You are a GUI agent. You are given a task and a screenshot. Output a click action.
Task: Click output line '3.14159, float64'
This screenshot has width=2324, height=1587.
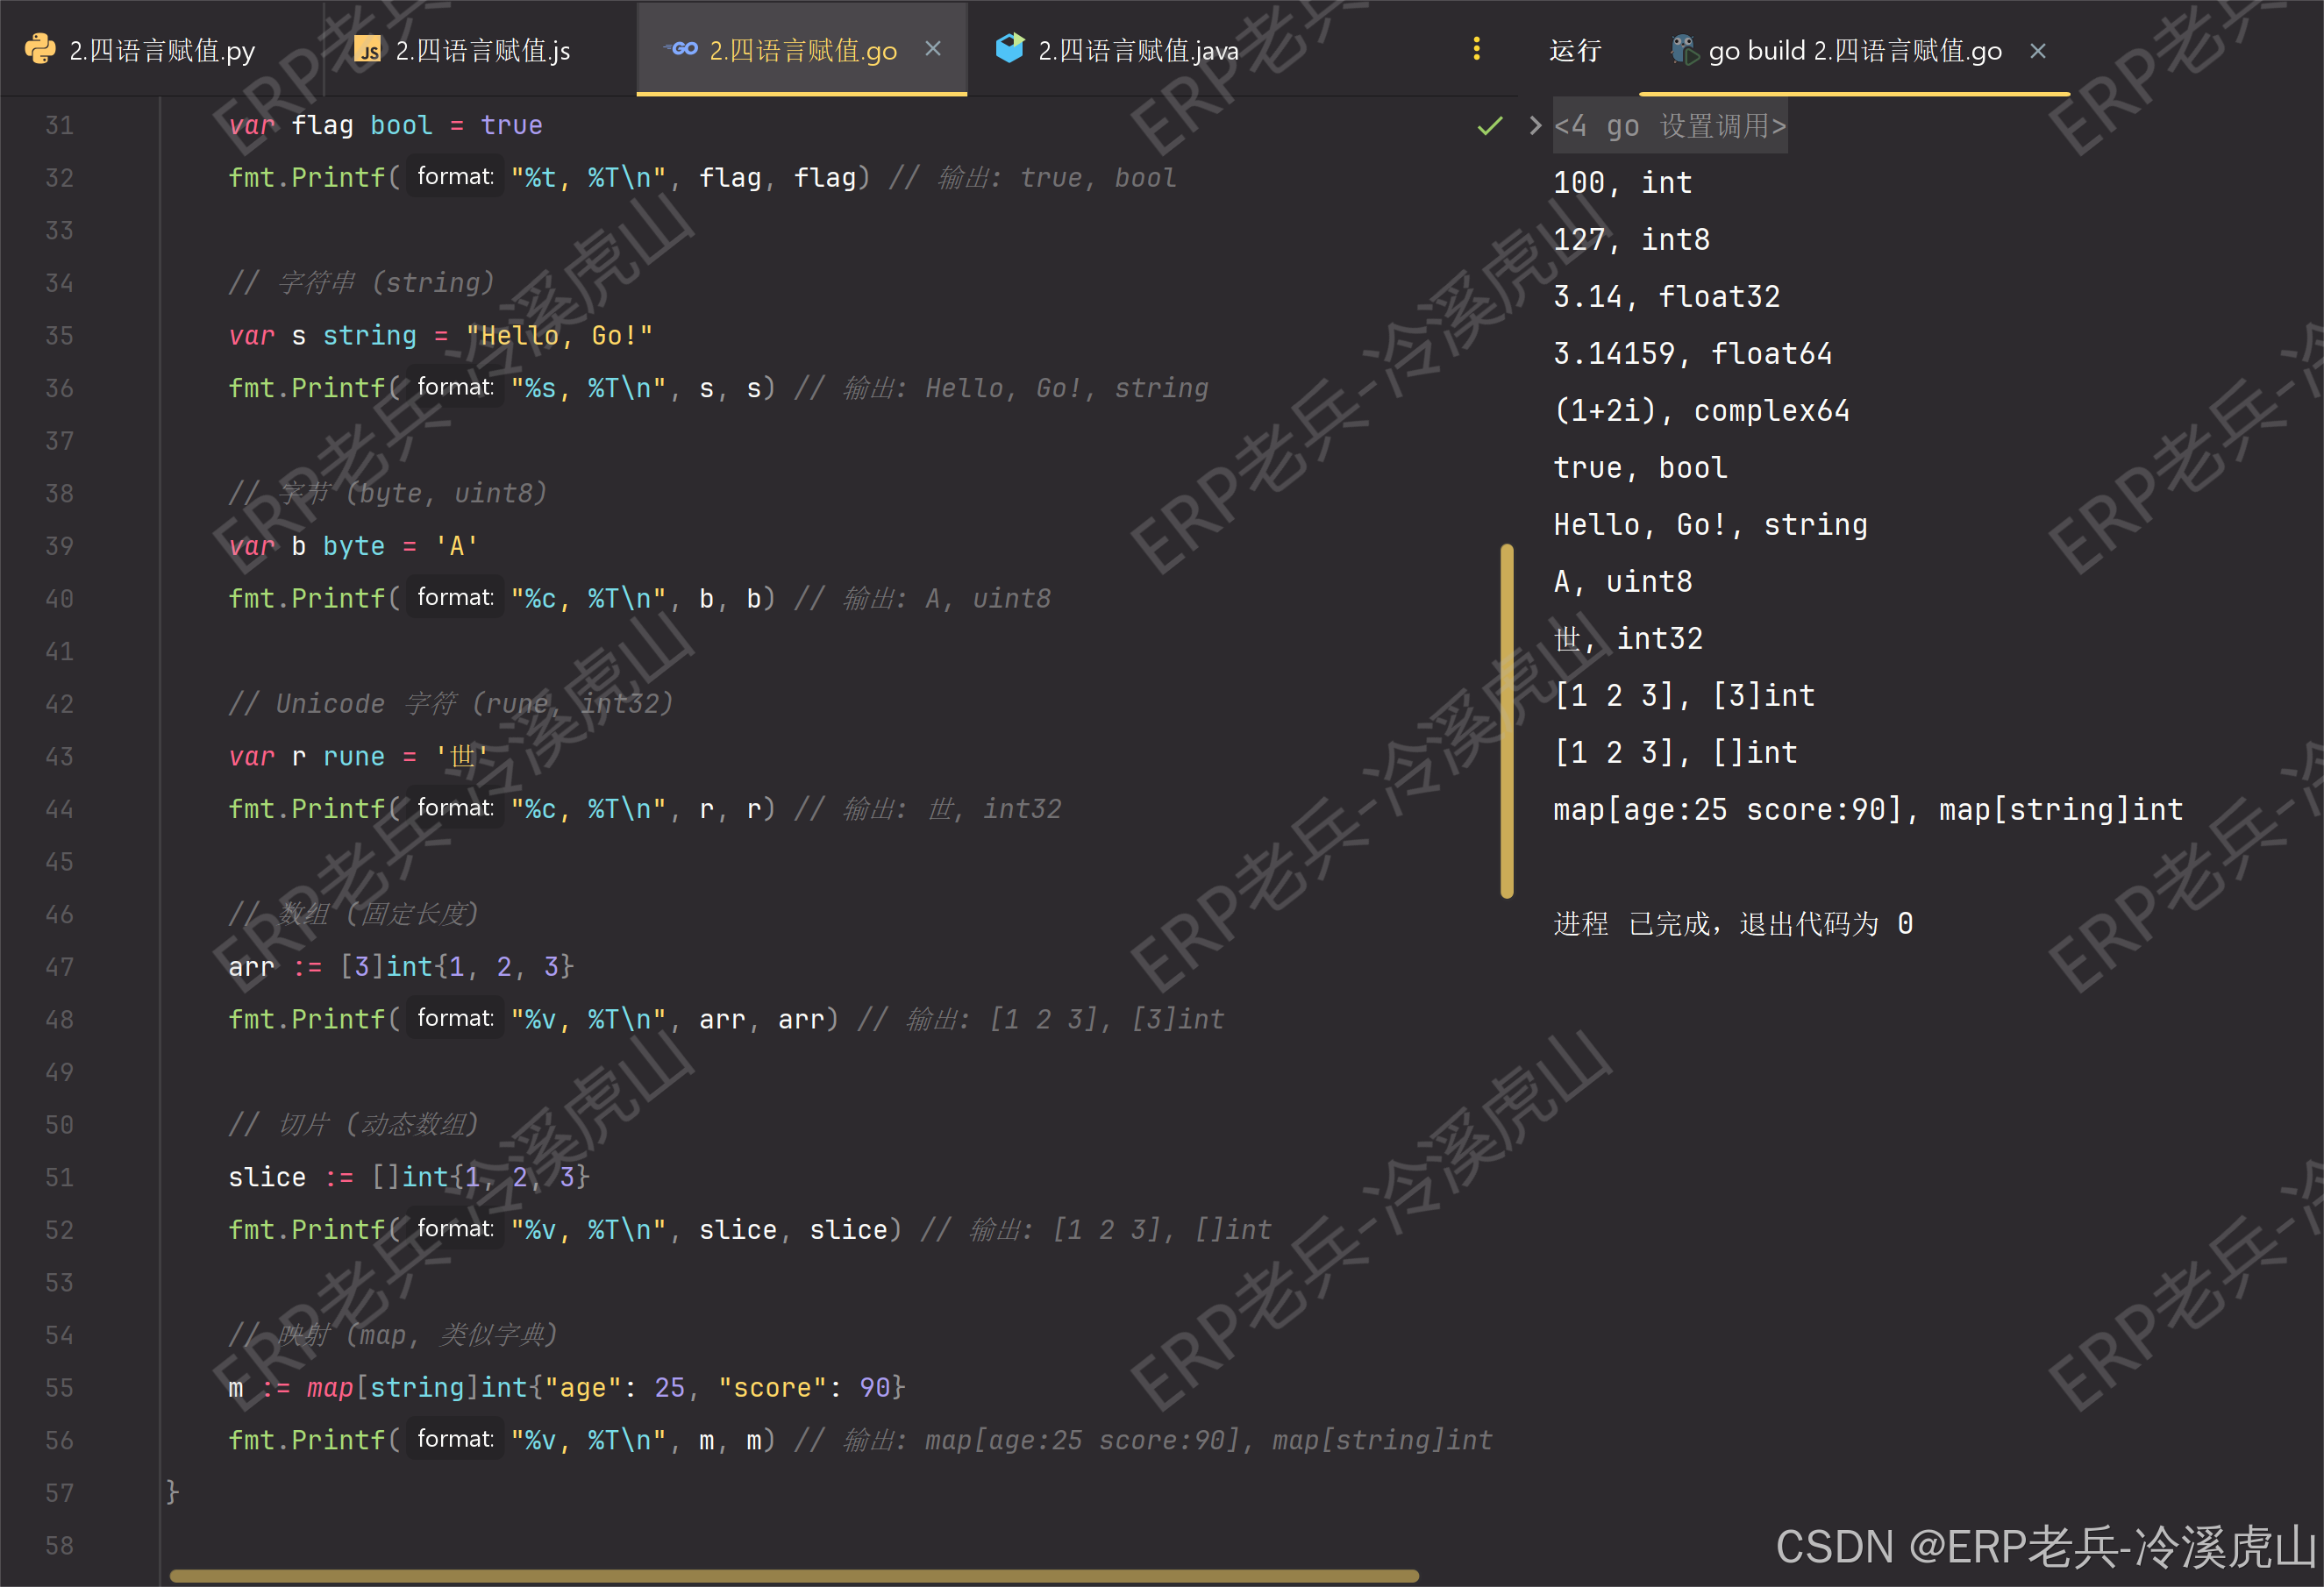pyautogui.click(x=1692, y=354)
